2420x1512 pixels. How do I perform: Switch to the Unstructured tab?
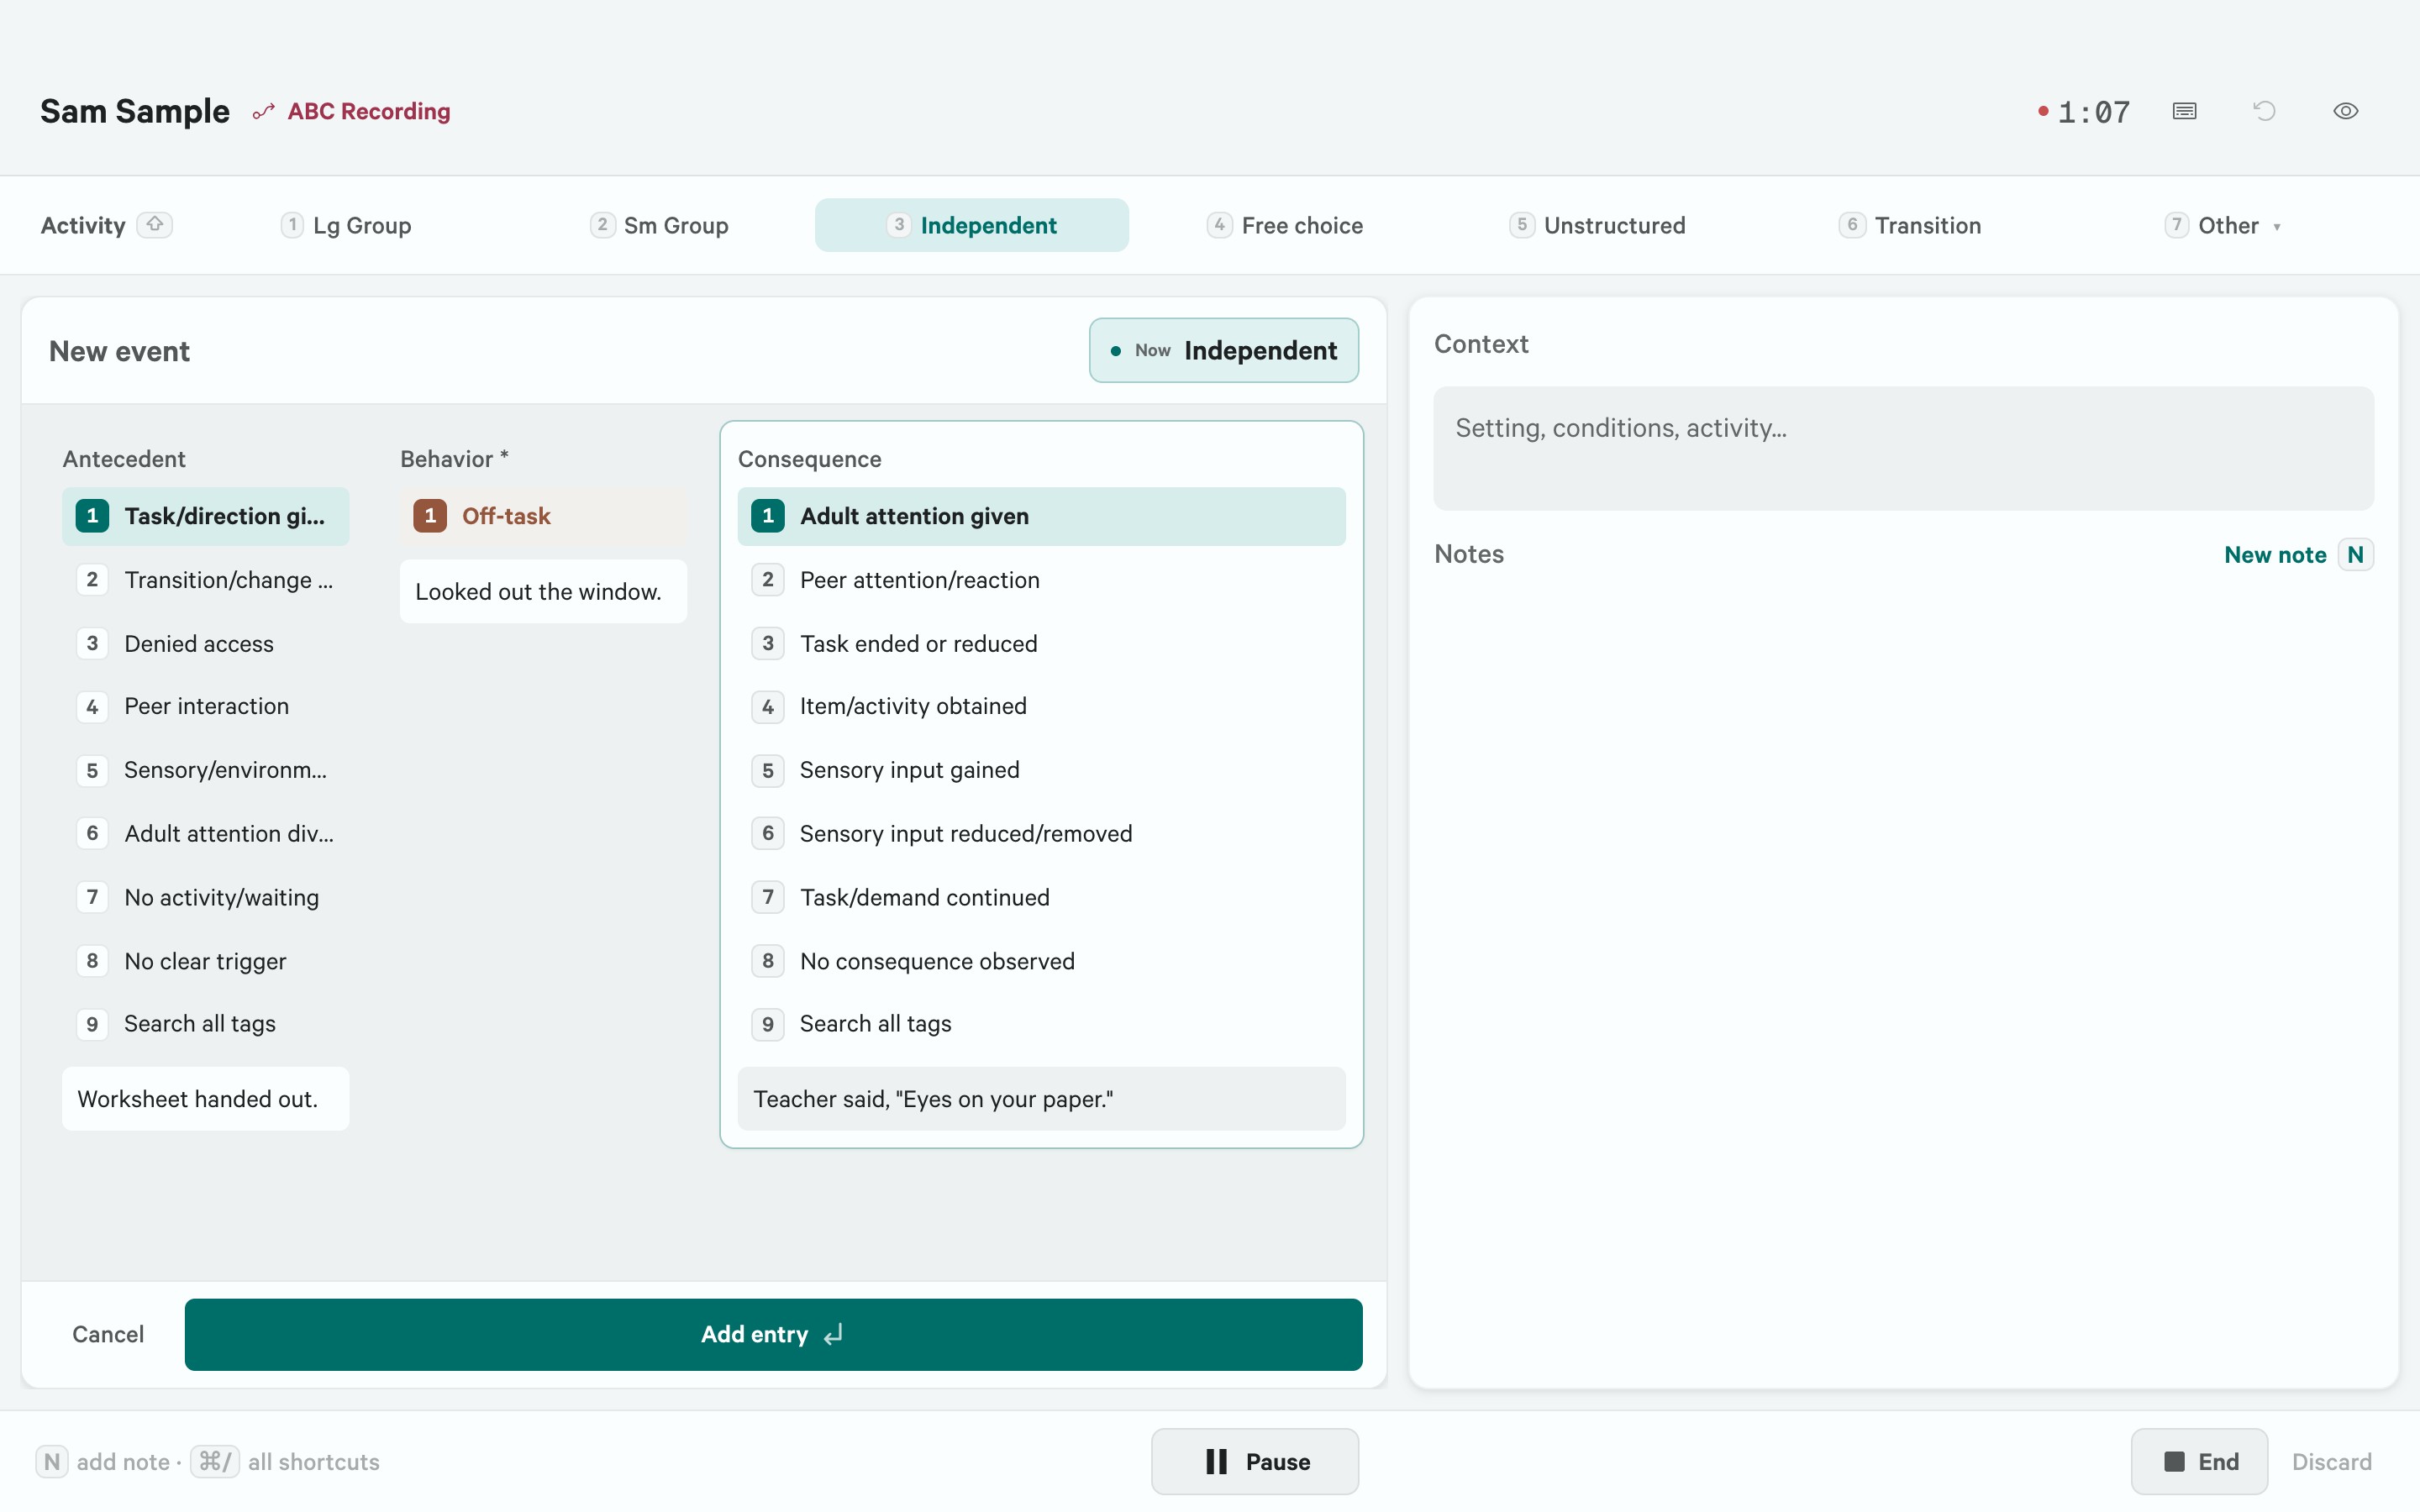[1597, 225]
